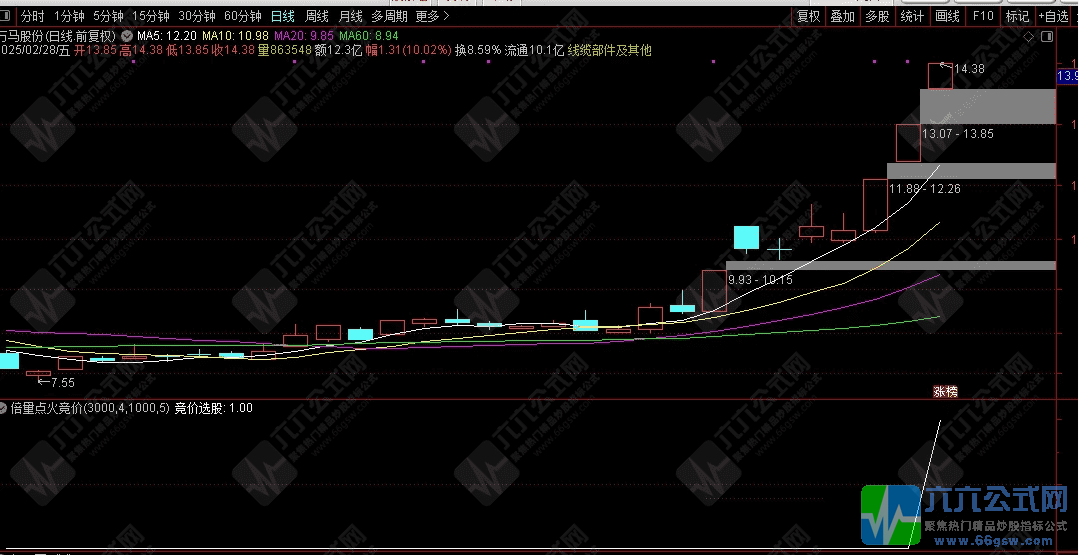Open F10 company information
The width and height of the screenshot is (1079, 555).
[983, 16]
